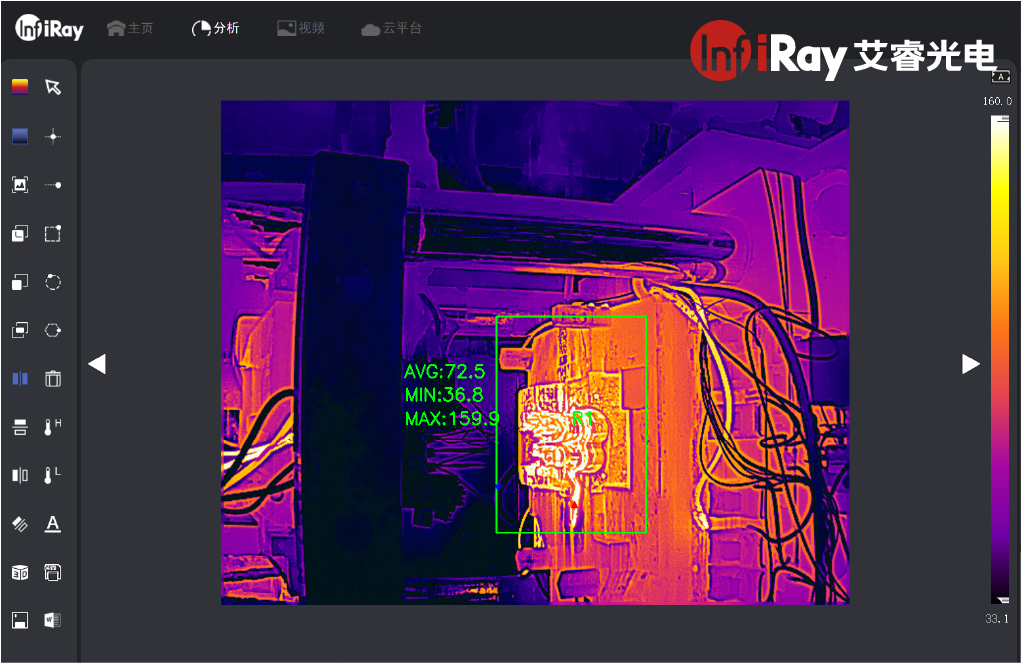This screenshot has width=1021, height=663.
Task: Show the next thermal image
Action: (970, 364)
